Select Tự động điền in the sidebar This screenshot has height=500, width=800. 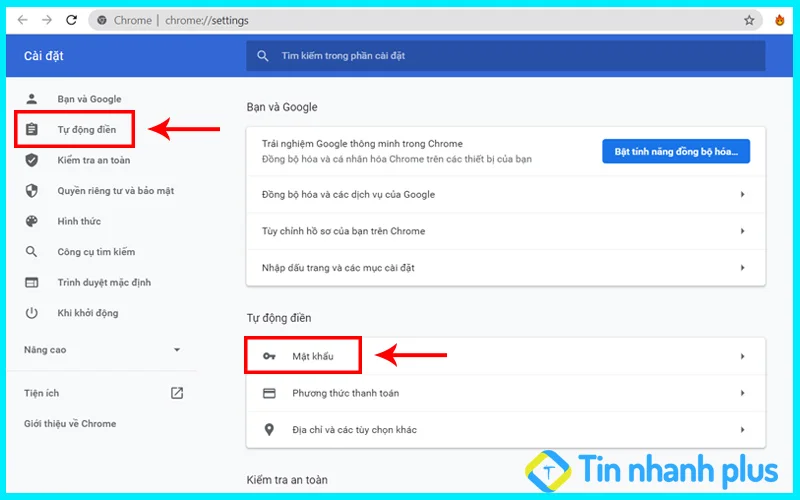click(x=87, y=129)
